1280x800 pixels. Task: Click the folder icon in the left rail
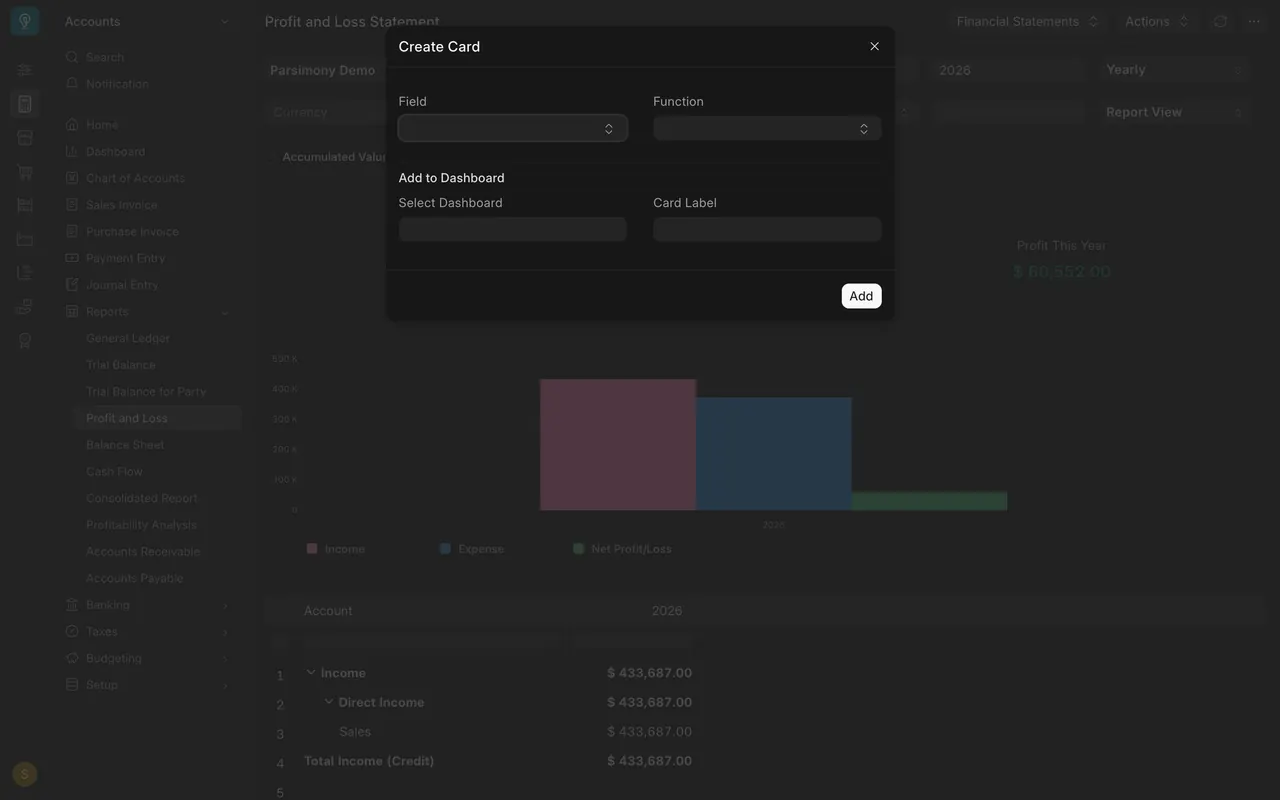(25, 239)
